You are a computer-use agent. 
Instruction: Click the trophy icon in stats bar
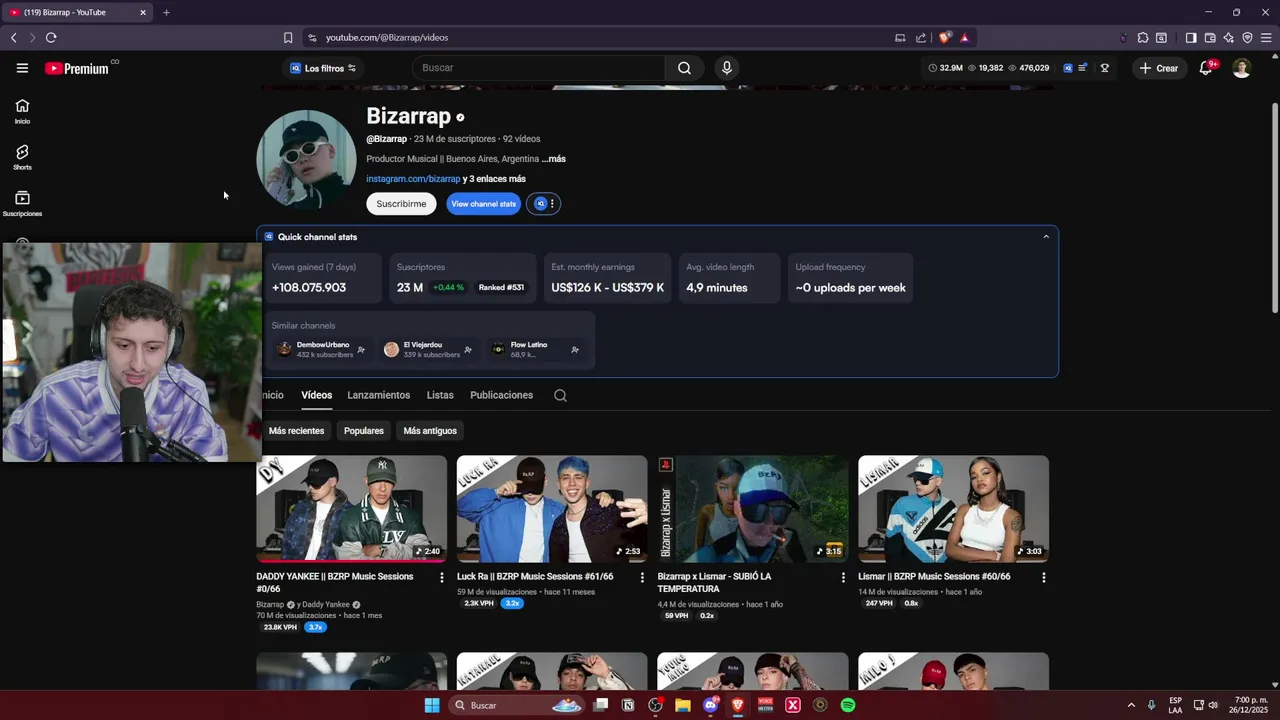point(1105,68)
